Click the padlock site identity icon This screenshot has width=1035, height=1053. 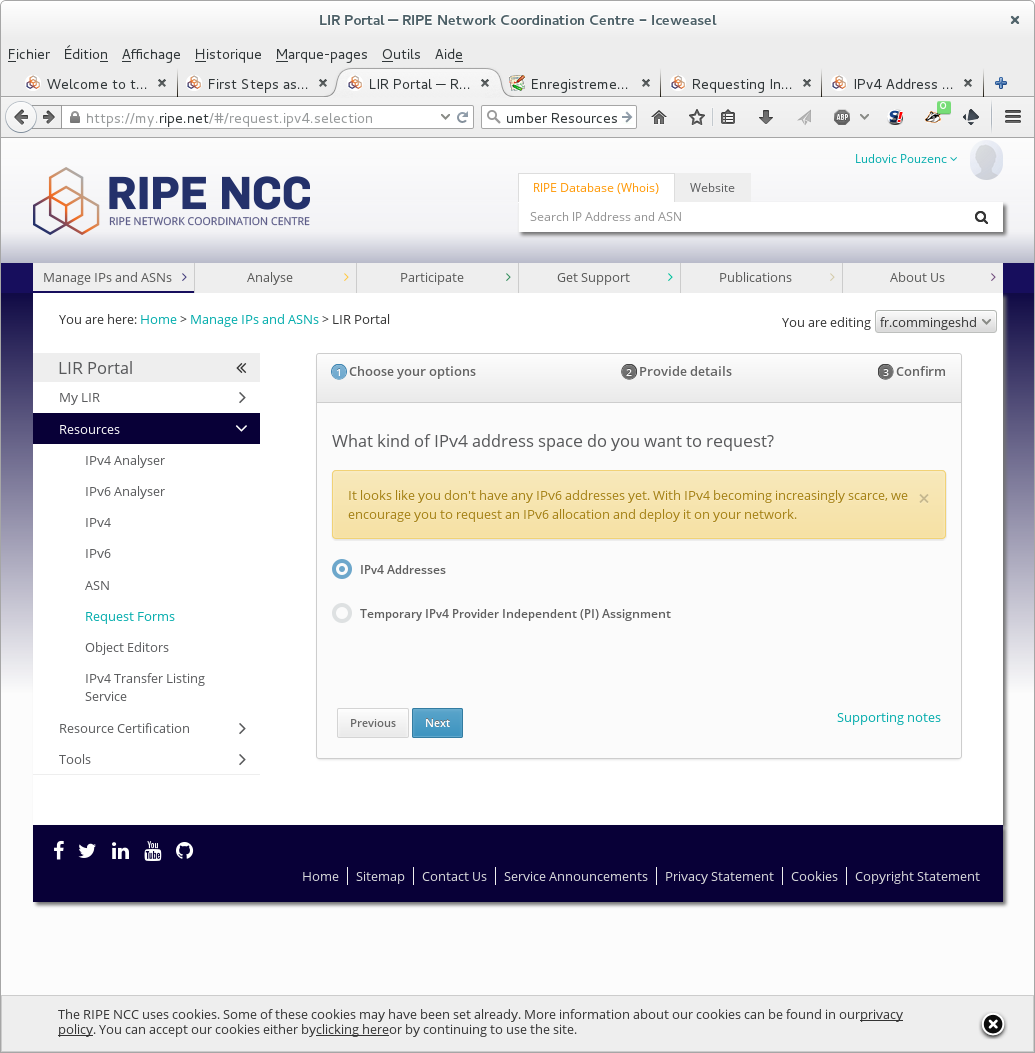tap(75, 118)
